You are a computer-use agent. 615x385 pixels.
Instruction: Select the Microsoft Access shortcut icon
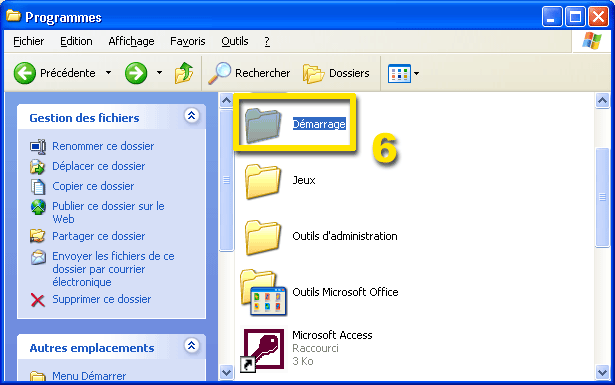click(x=262, y=350)
